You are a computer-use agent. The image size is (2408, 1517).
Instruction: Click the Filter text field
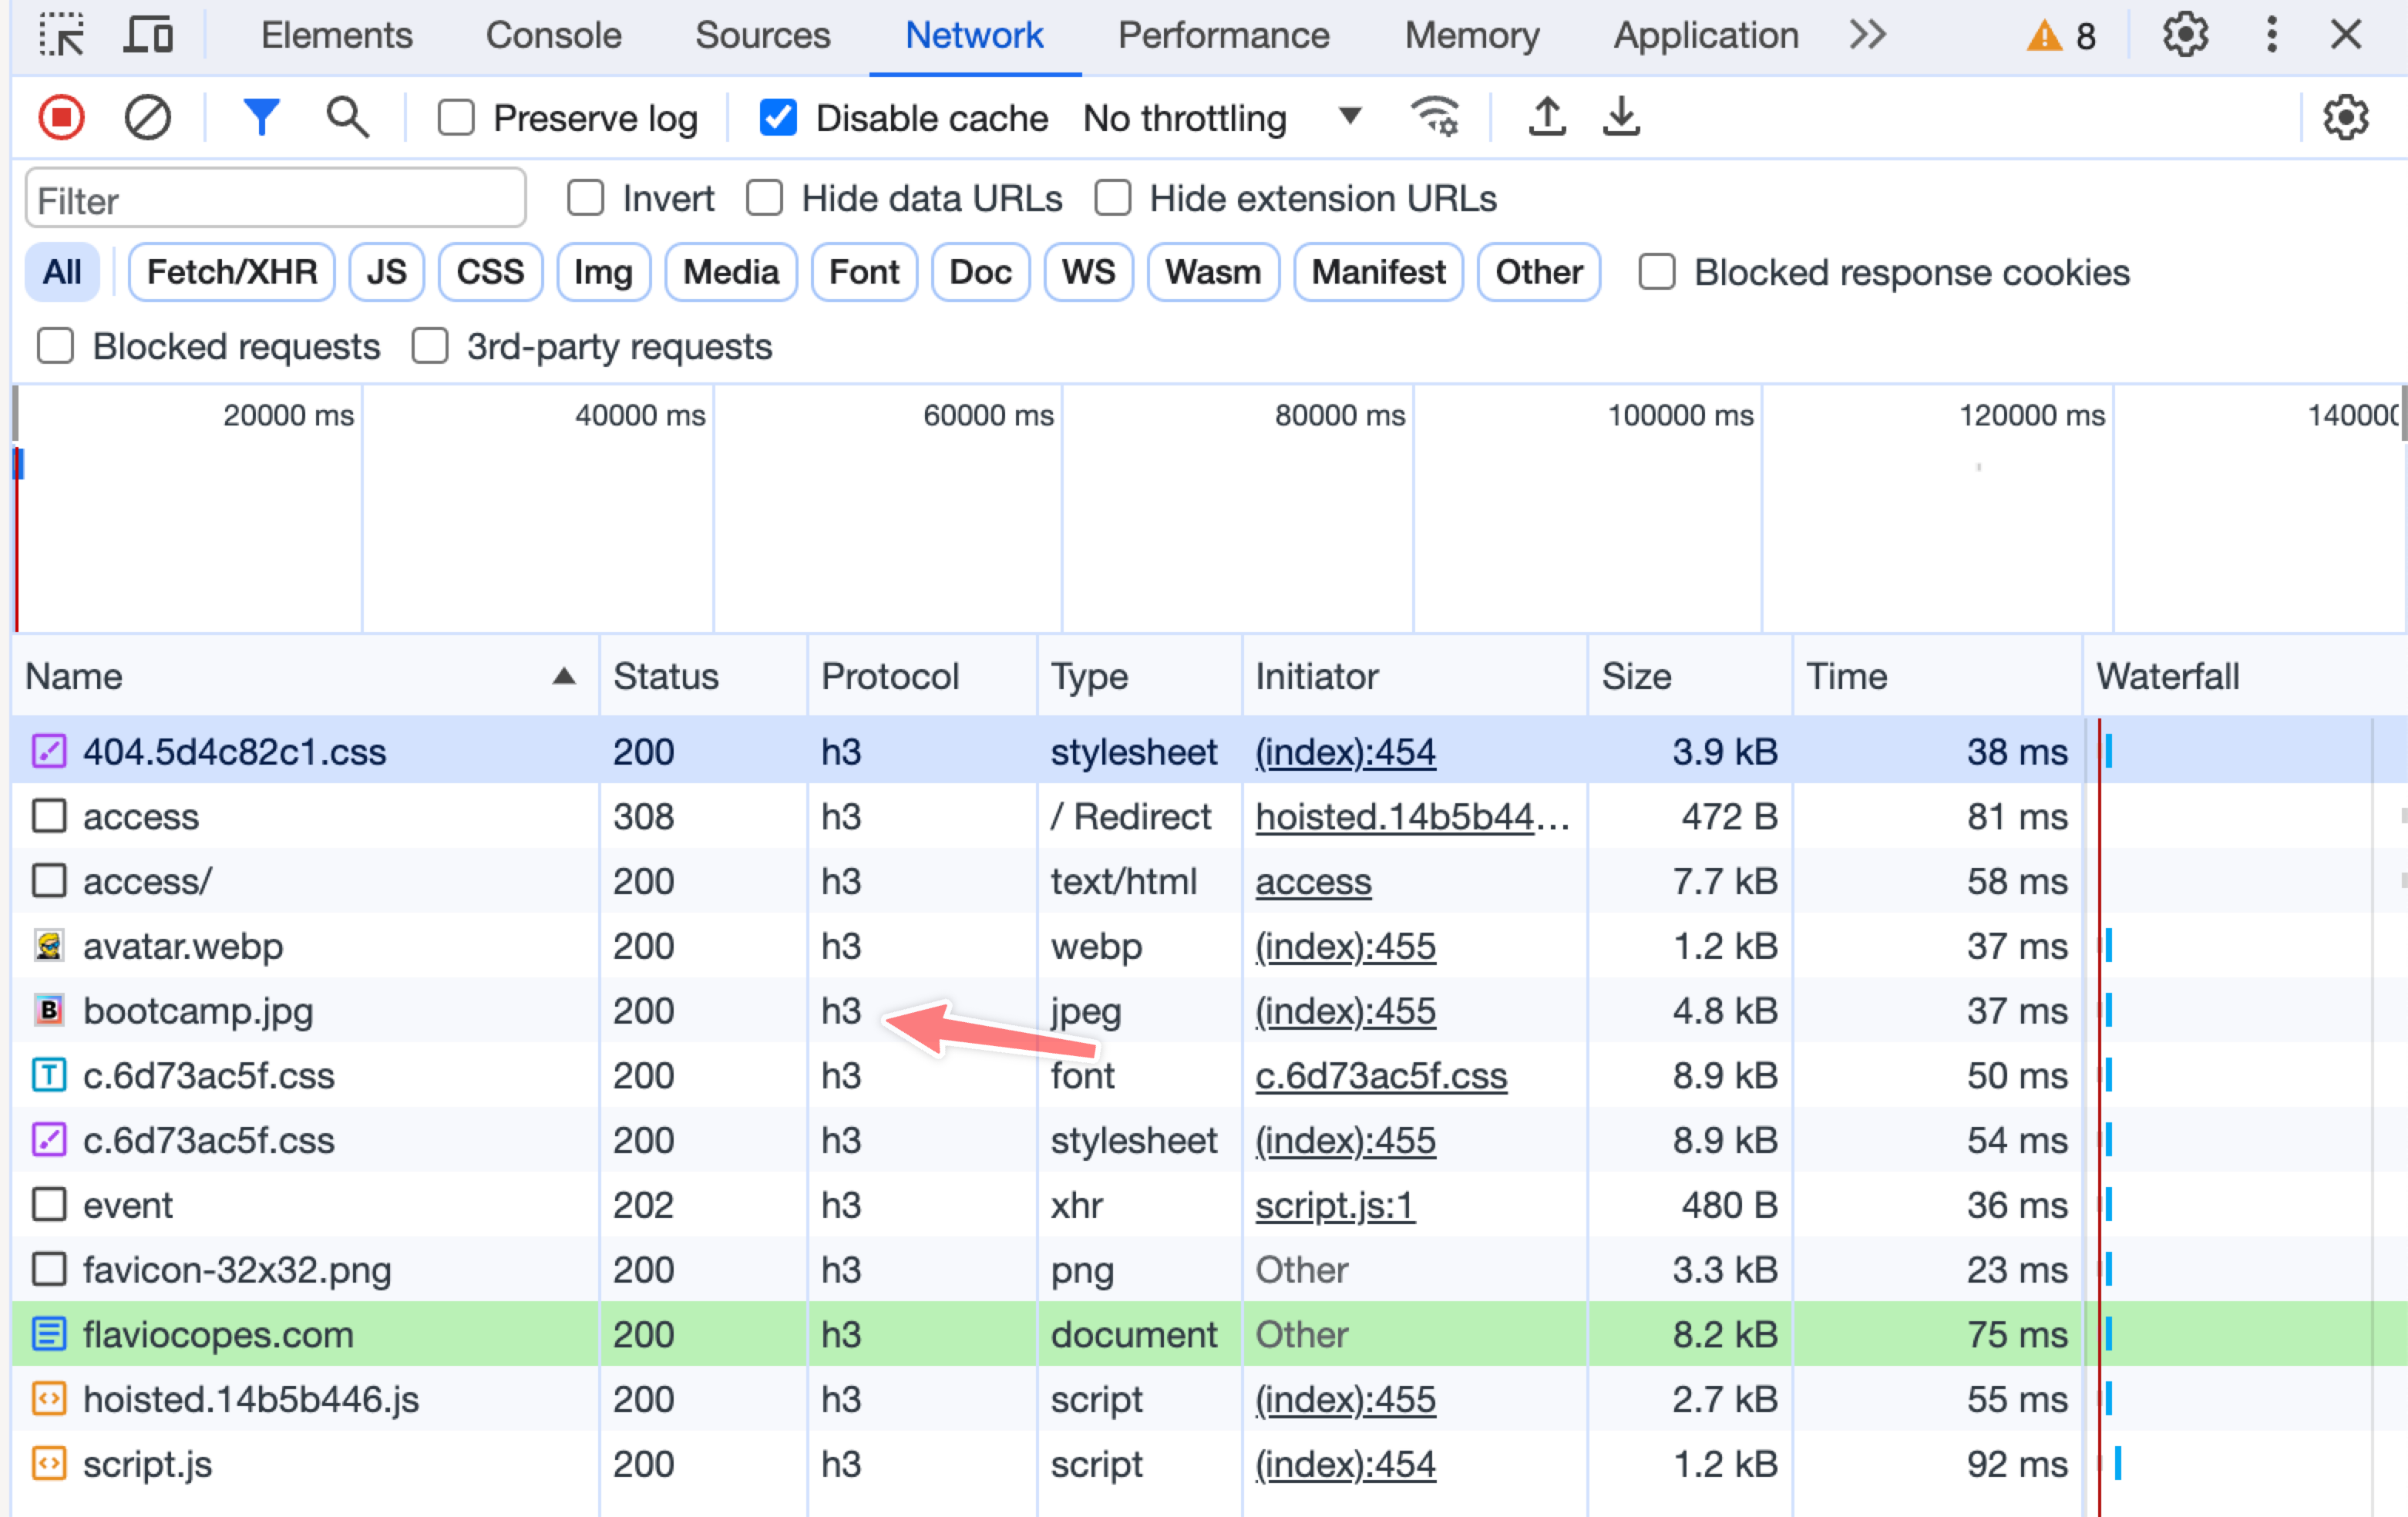click(275, 200)
